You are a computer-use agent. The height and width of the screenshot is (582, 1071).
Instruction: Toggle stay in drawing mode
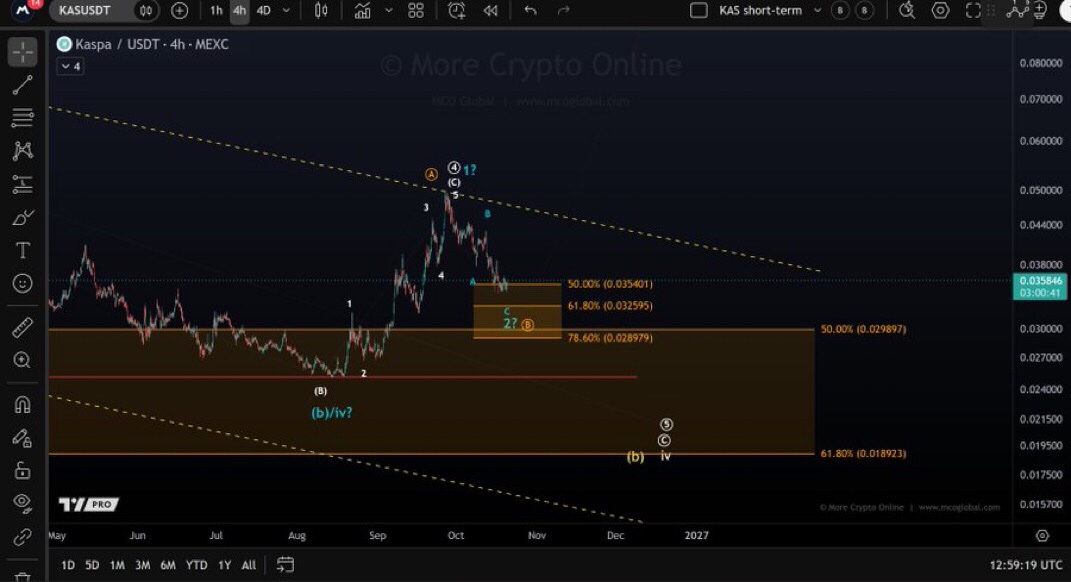pyautogui.click(x=23, y=438)
